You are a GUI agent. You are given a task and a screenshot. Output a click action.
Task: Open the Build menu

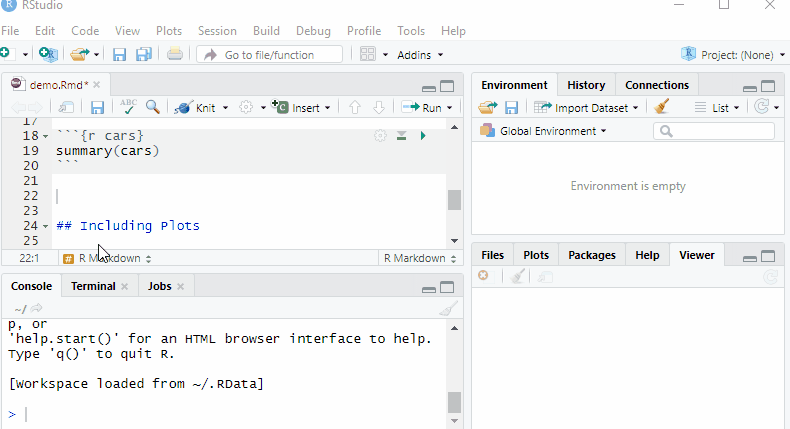[x=266, y=31]
